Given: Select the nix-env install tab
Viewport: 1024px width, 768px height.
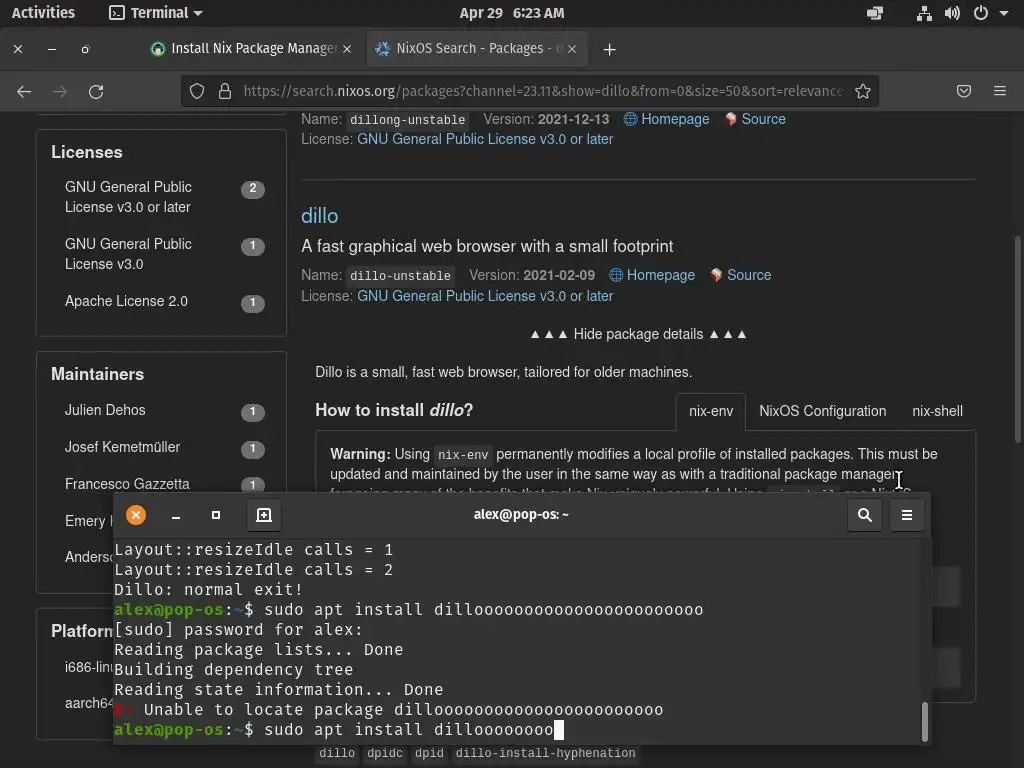Looking at the screenshot, I should coord(711,411).
